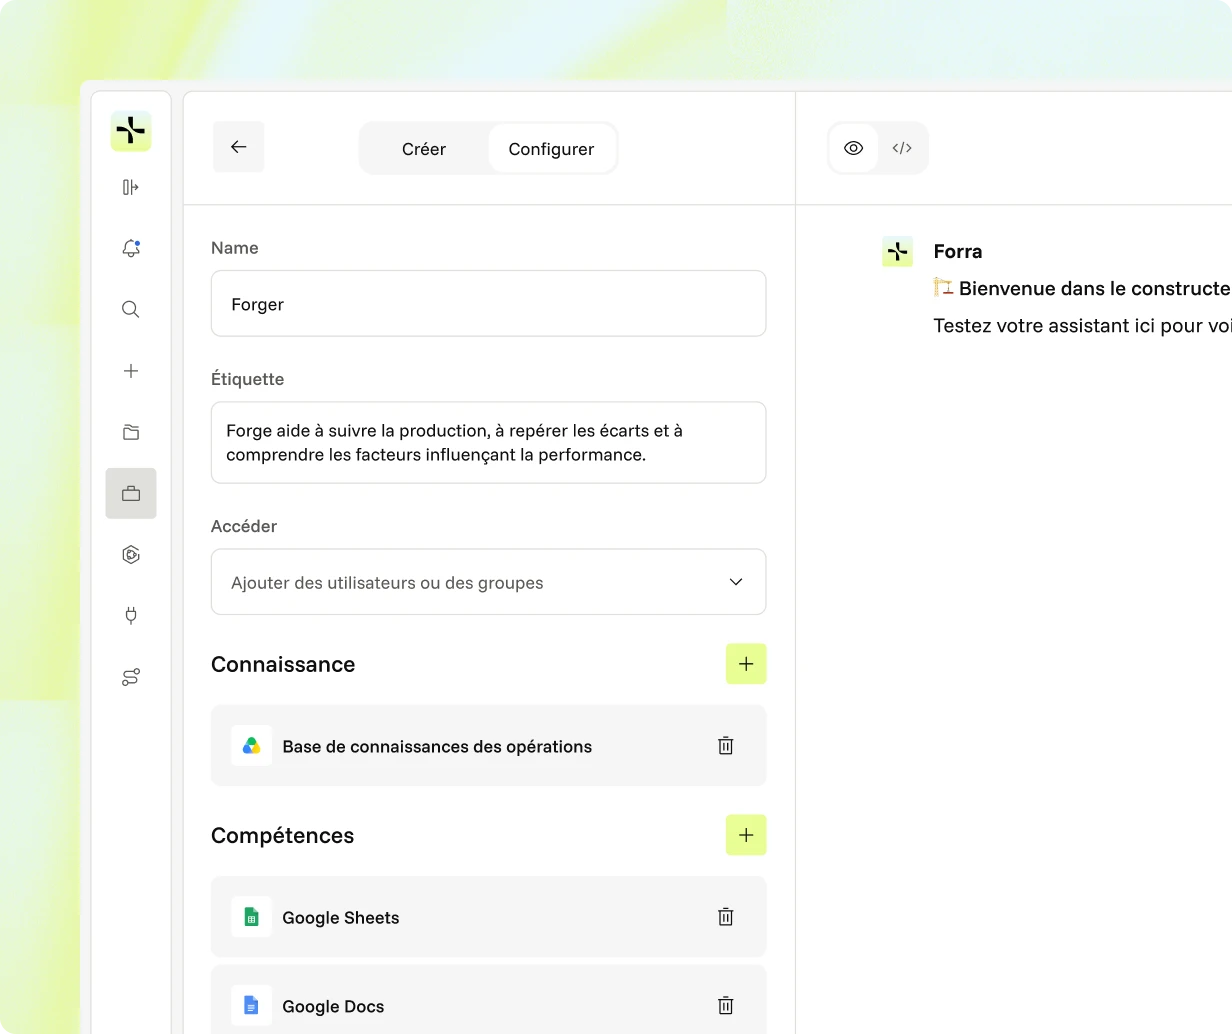Image resolution: width=1232 pixels, height=1034 pixels.
Task: Select the Google Docs row label
Action: point(333,1007)
